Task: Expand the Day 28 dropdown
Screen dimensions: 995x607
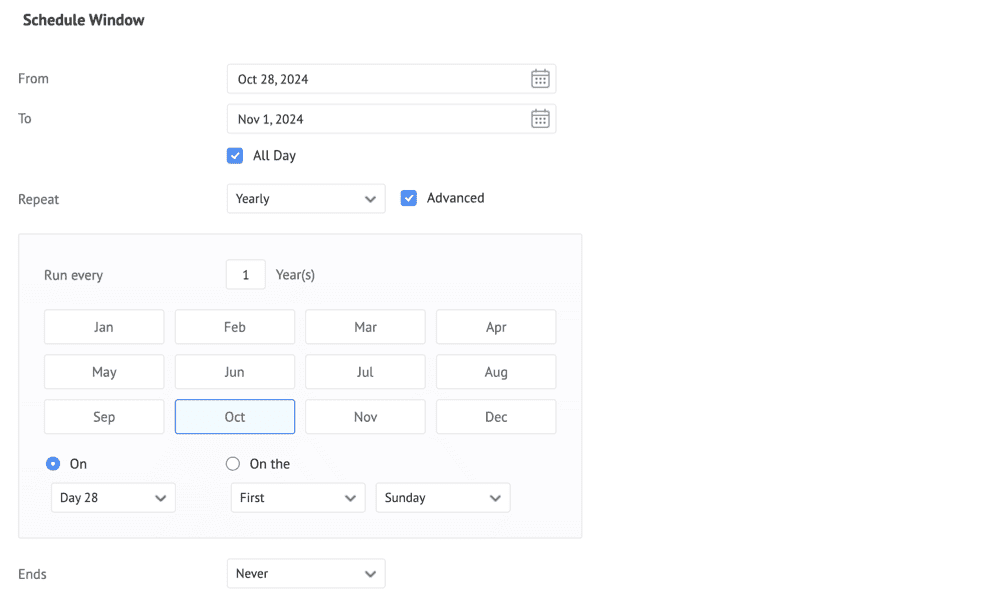Action: [113, 498]
